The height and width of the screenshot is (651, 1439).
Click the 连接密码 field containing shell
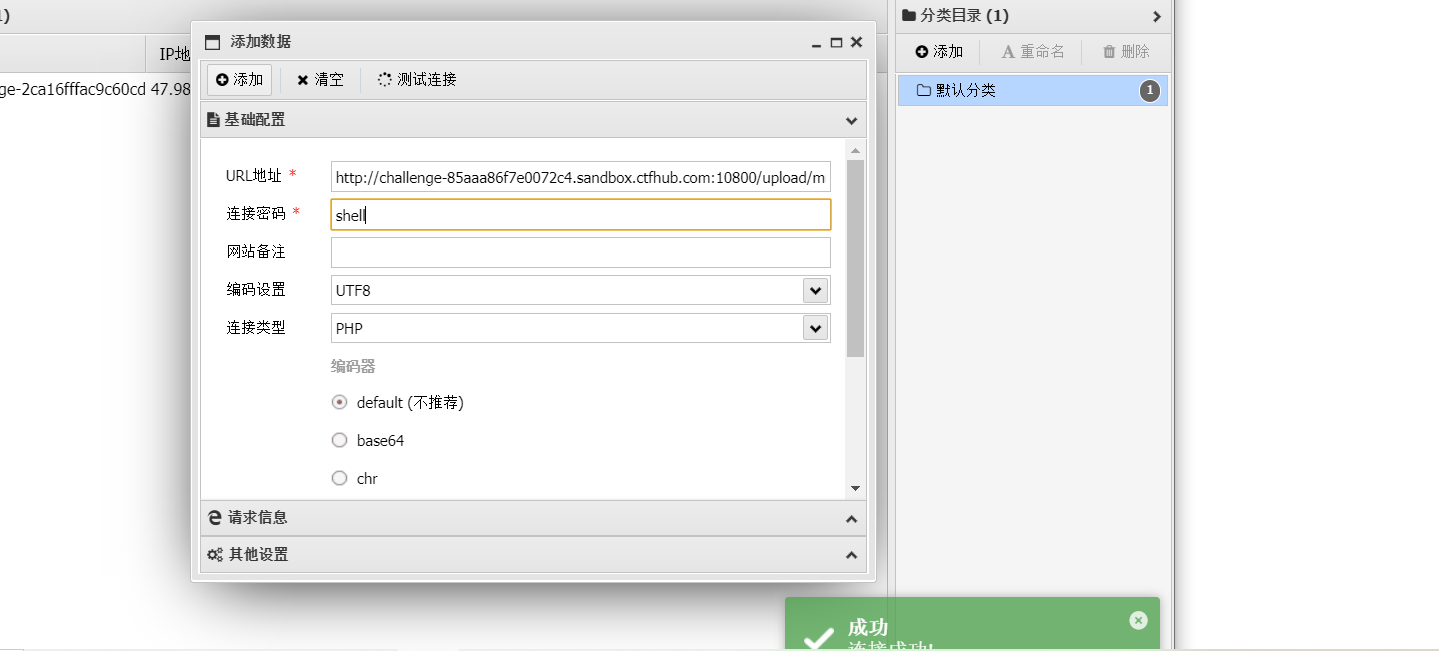point(581,215)
